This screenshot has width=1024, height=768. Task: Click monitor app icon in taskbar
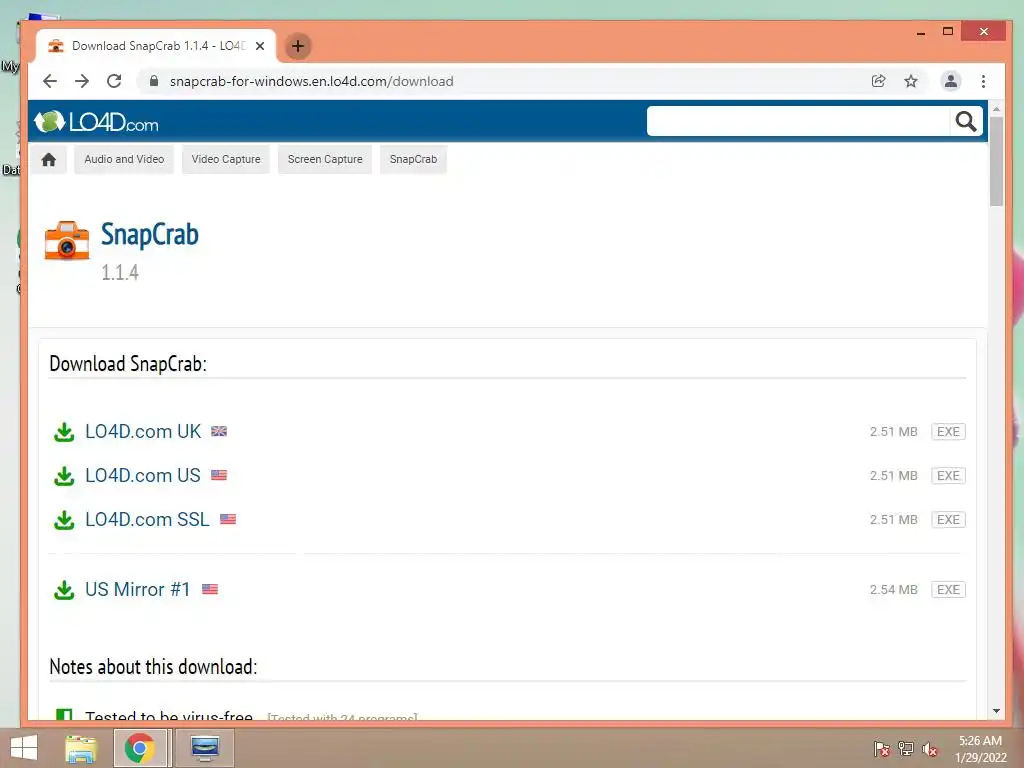pyautogui.click(x=204, y=748)
